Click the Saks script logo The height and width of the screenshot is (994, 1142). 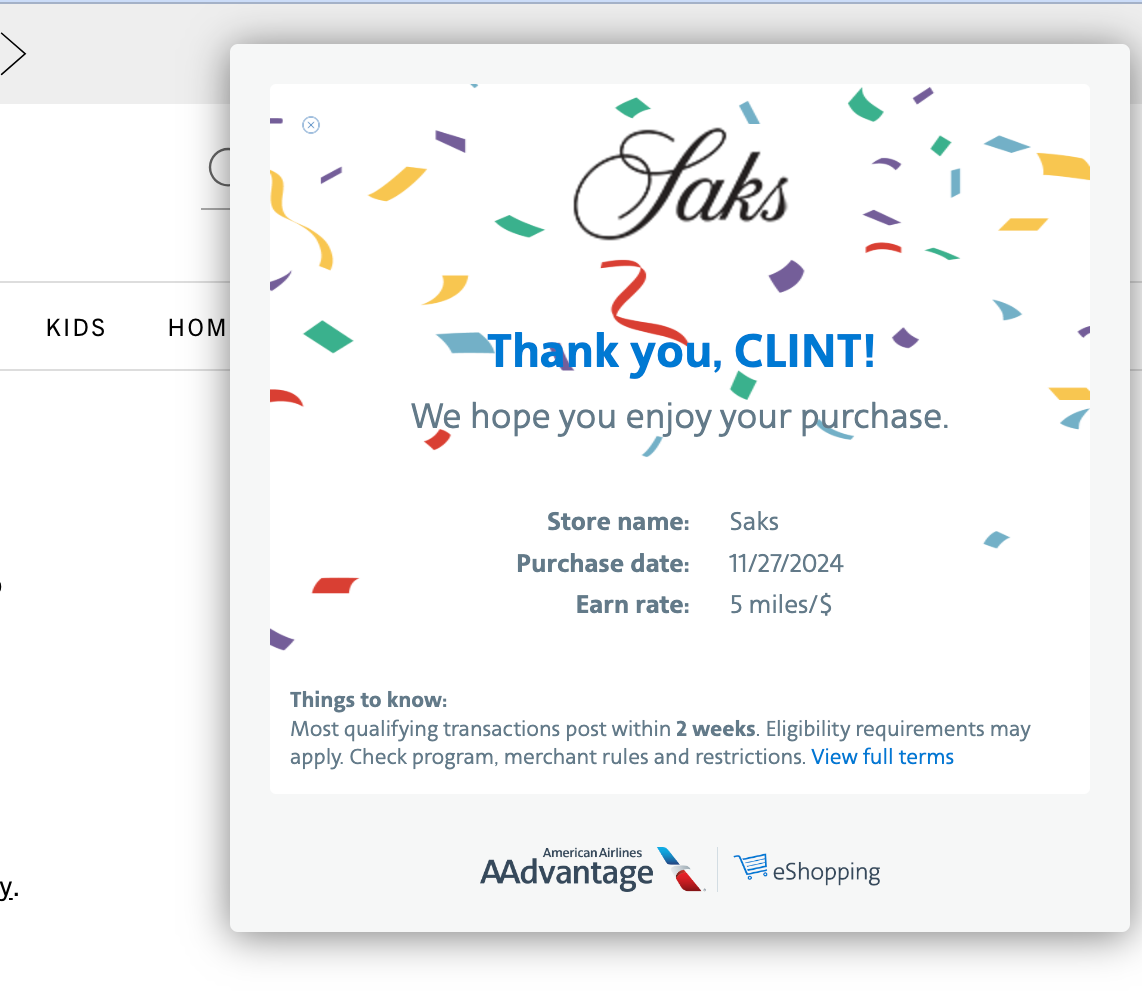(680, 184)
